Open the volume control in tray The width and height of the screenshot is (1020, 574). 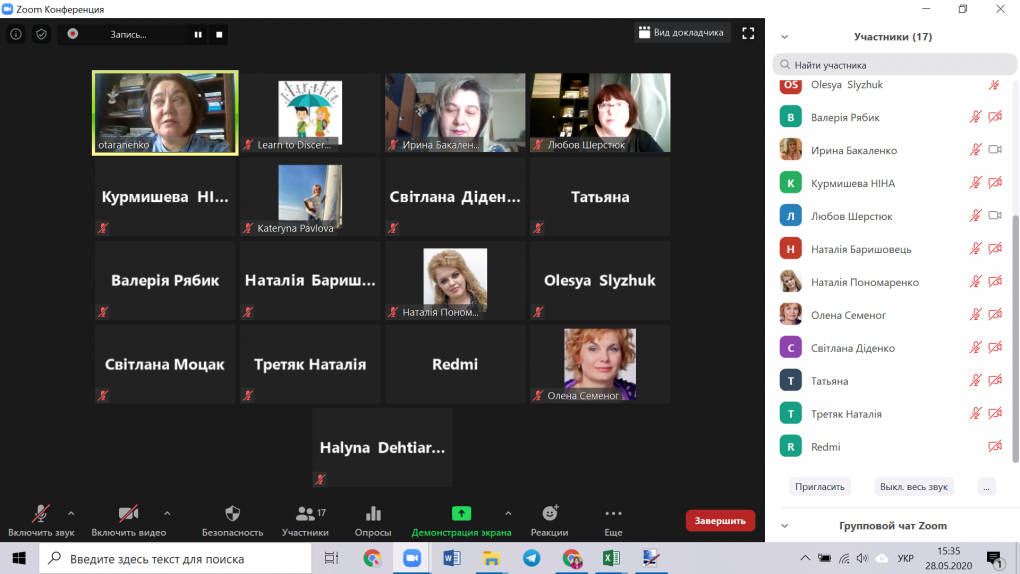[863, 558]
